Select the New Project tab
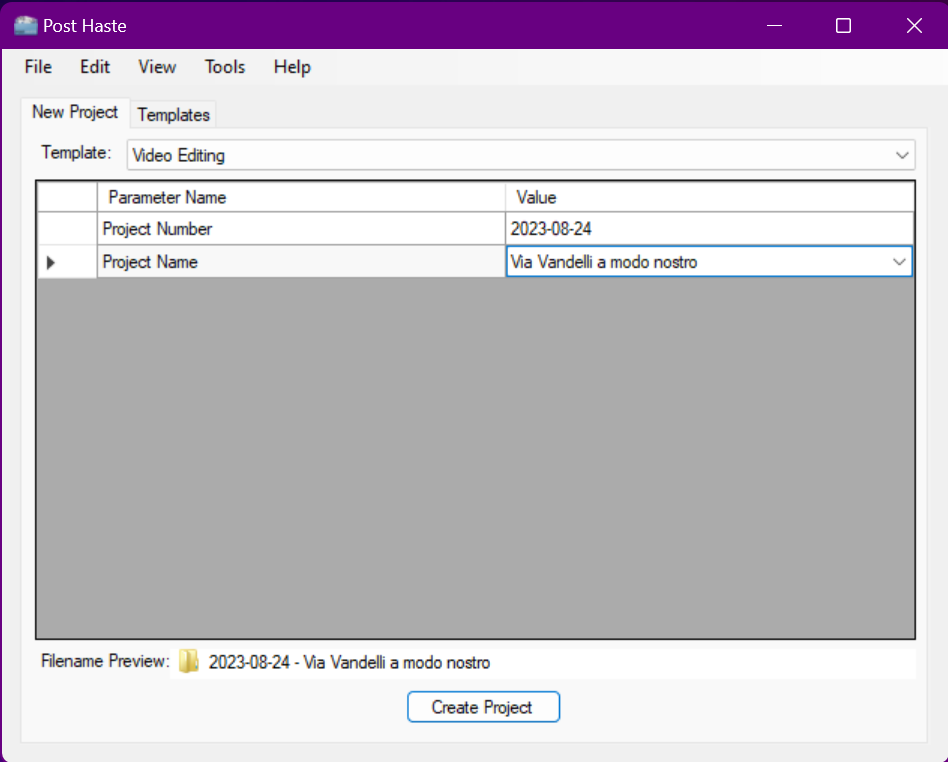This screenshot has width=948, height=762. point(75,112)
